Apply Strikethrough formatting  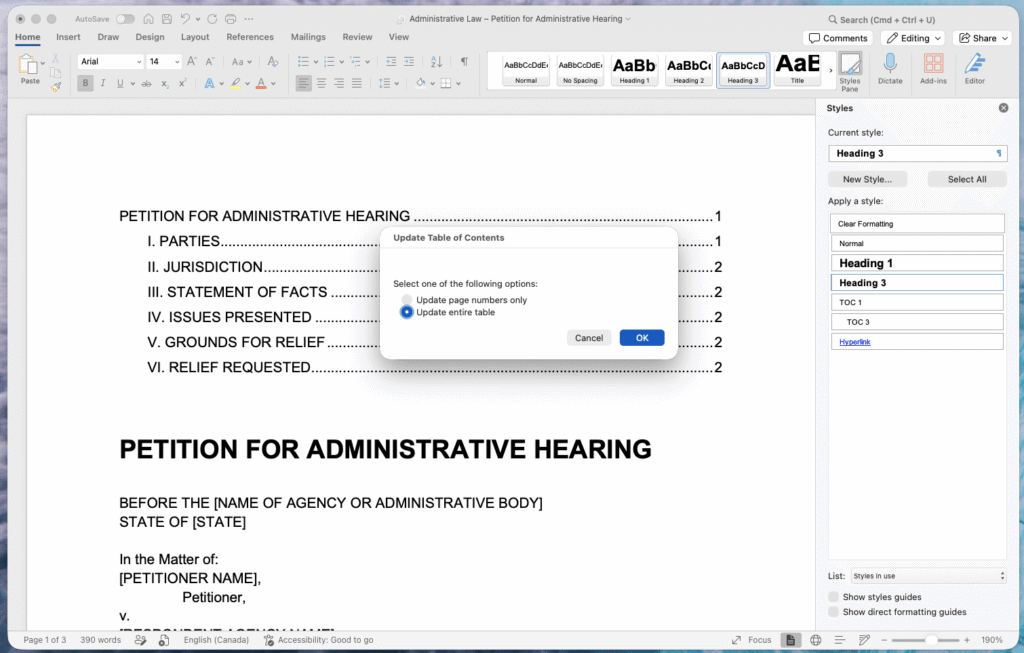(146, 83)
